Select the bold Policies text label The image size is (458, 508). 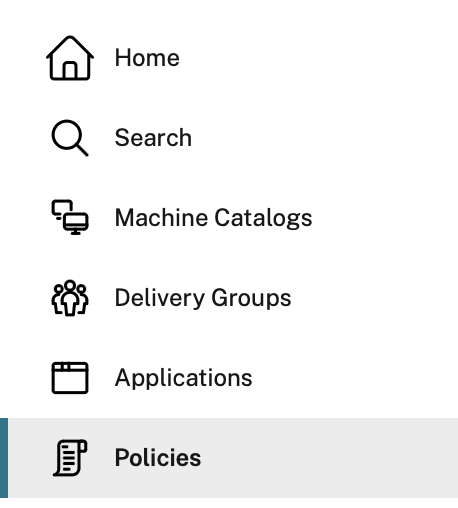[x=158, y=458]
